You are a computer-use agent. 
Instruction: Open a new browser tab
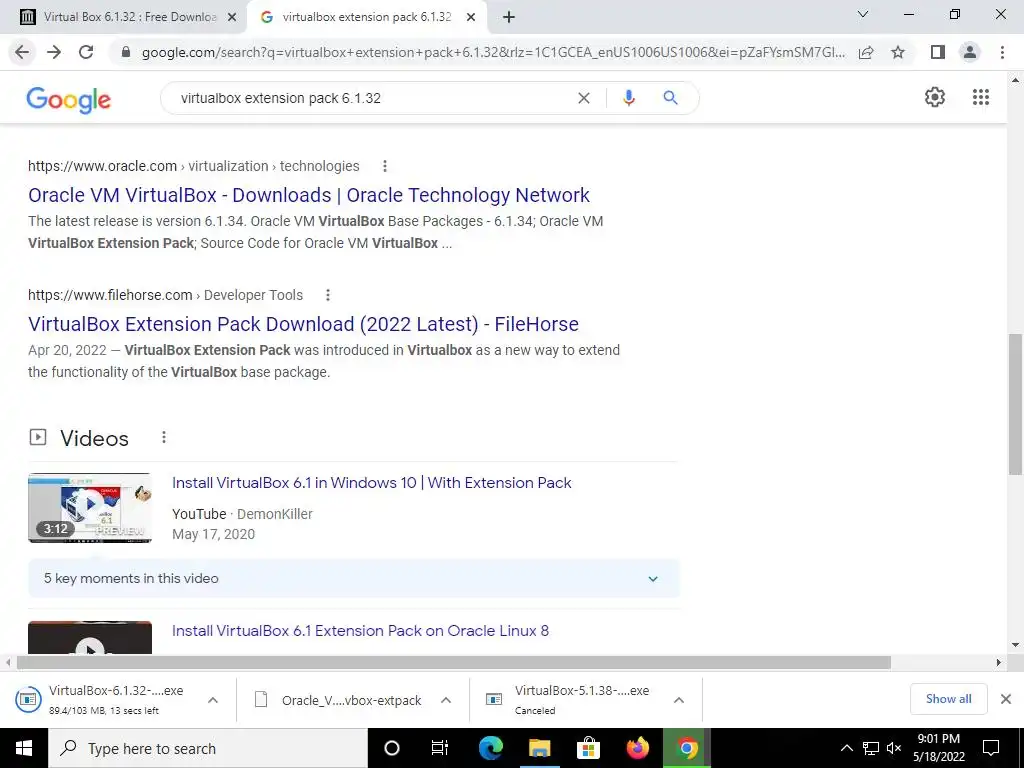(509, 18)
